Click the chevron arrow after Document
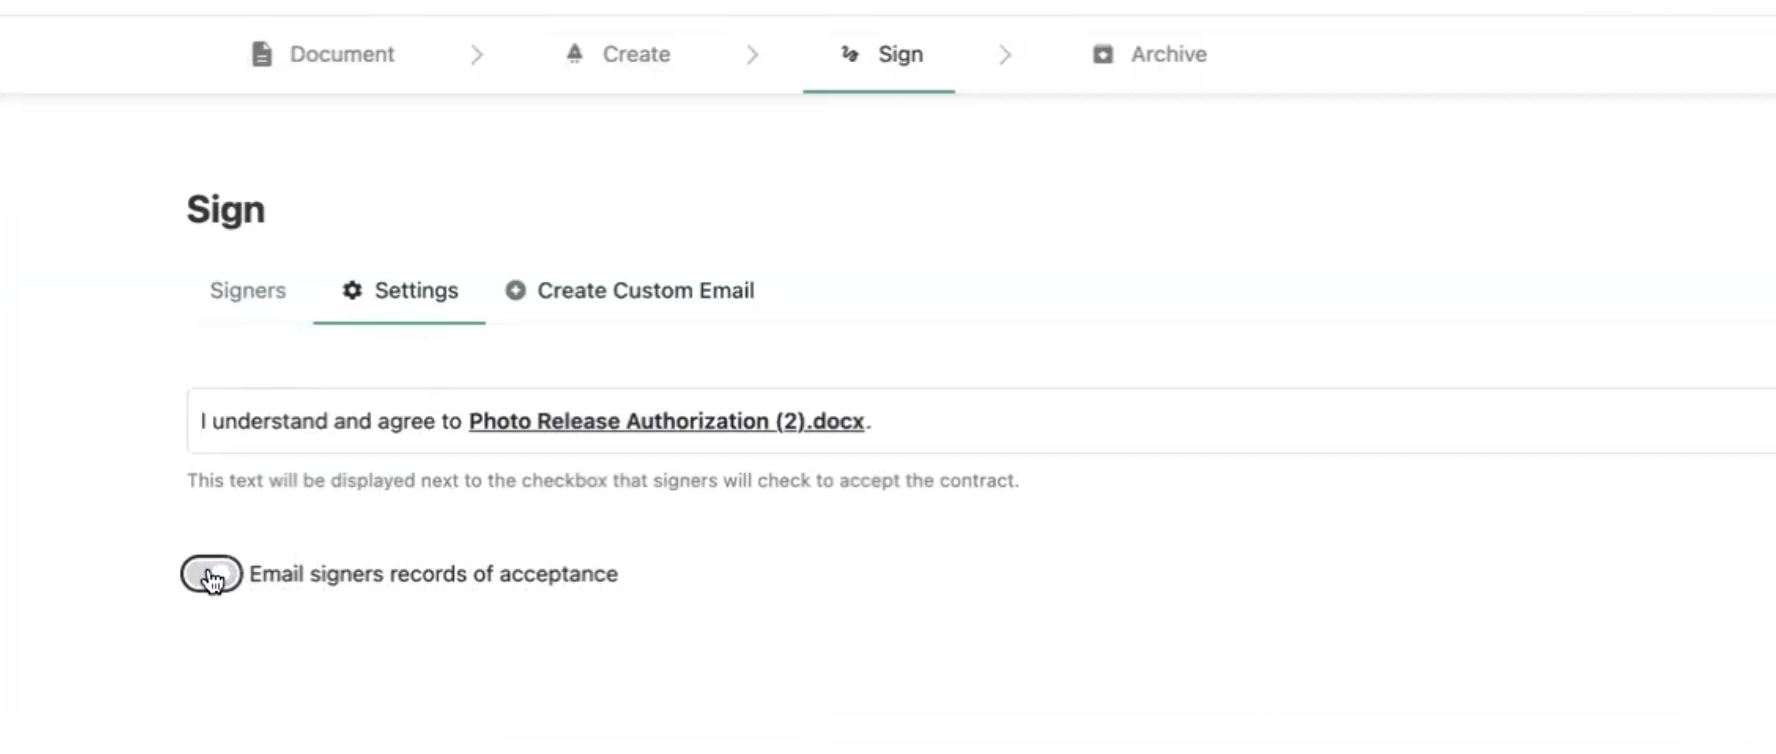The image size is (1776, 754). click(x=477, y=54)
